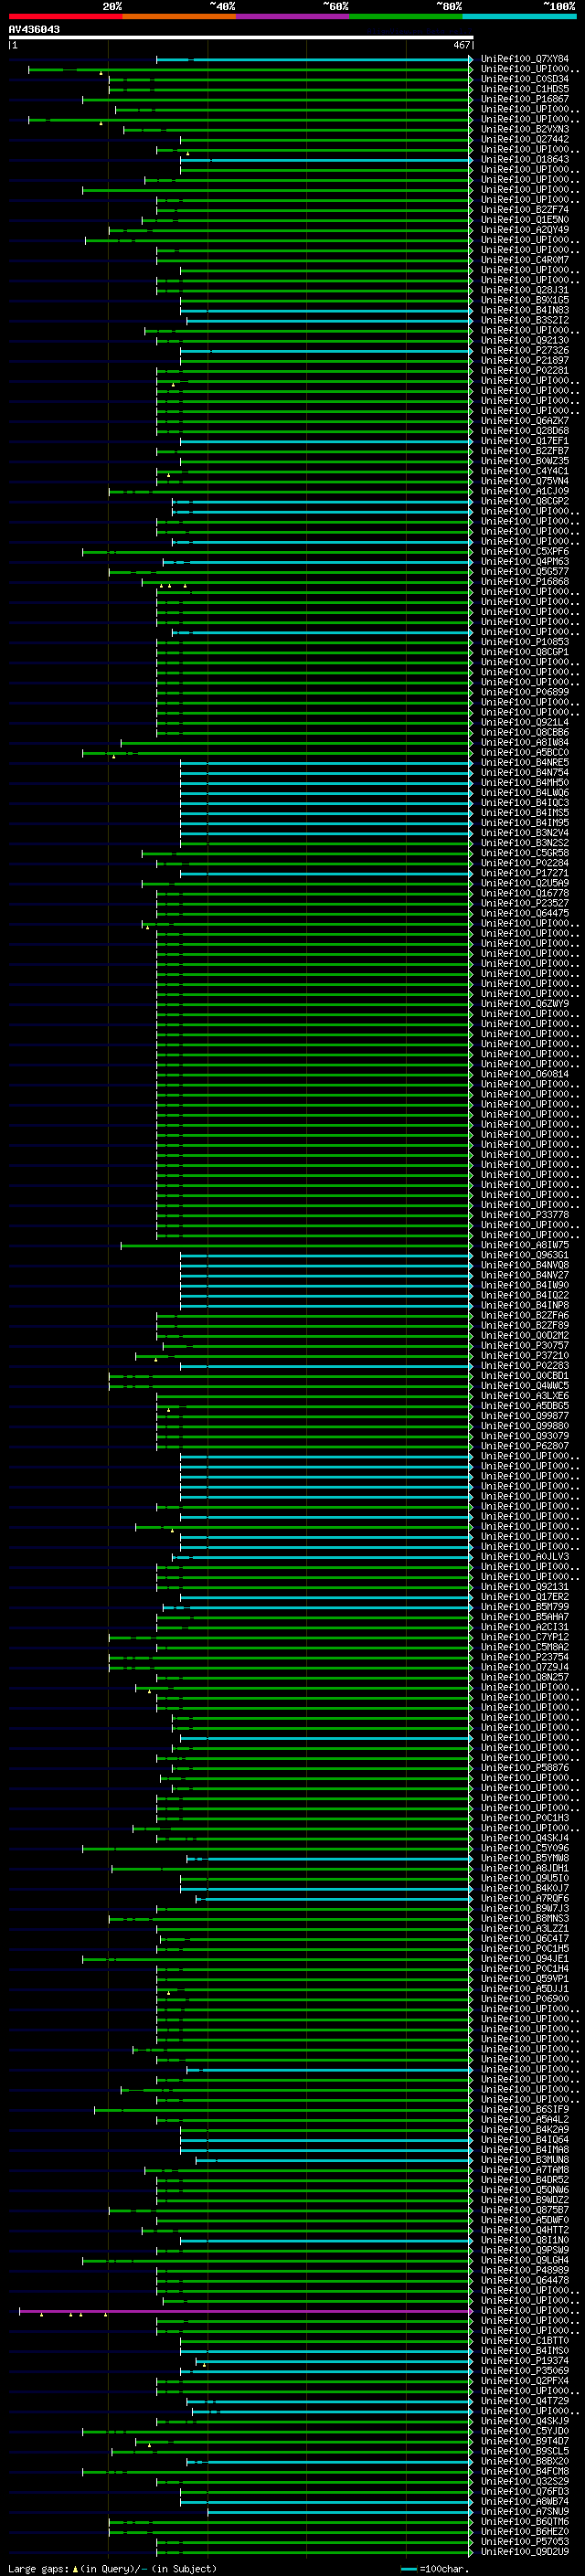Image resolution: width=585 pixels, height=2576 pixels.
Task: Click the magenta ~60% identity scale segment
Action: (292, 17)
